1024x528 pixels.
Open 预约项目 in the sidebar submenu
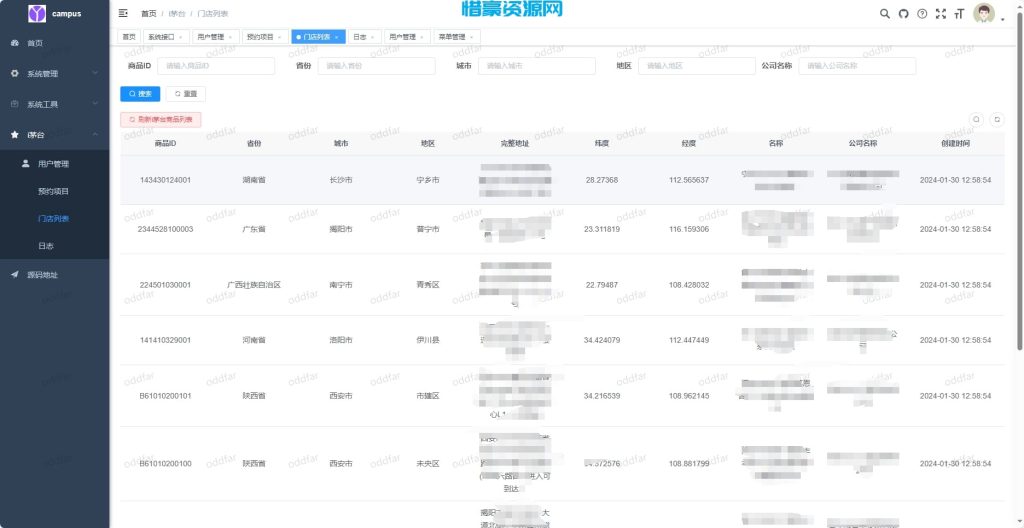click(x=55, y=191)
